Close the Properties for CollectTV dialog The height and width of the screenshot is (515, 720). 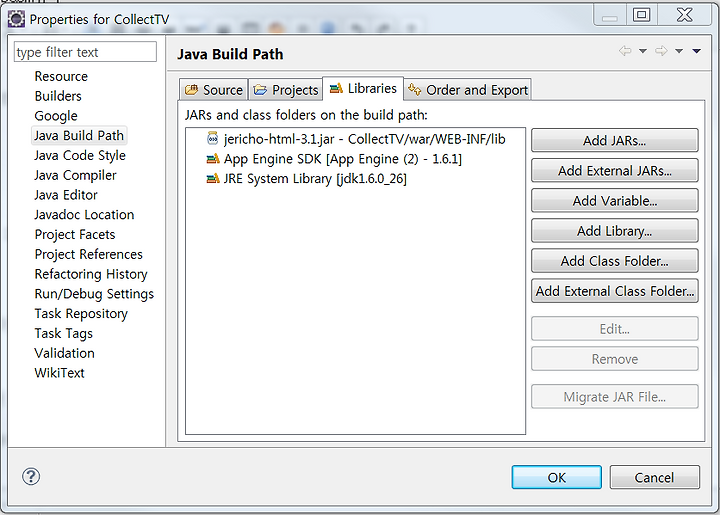coord(685,15)
